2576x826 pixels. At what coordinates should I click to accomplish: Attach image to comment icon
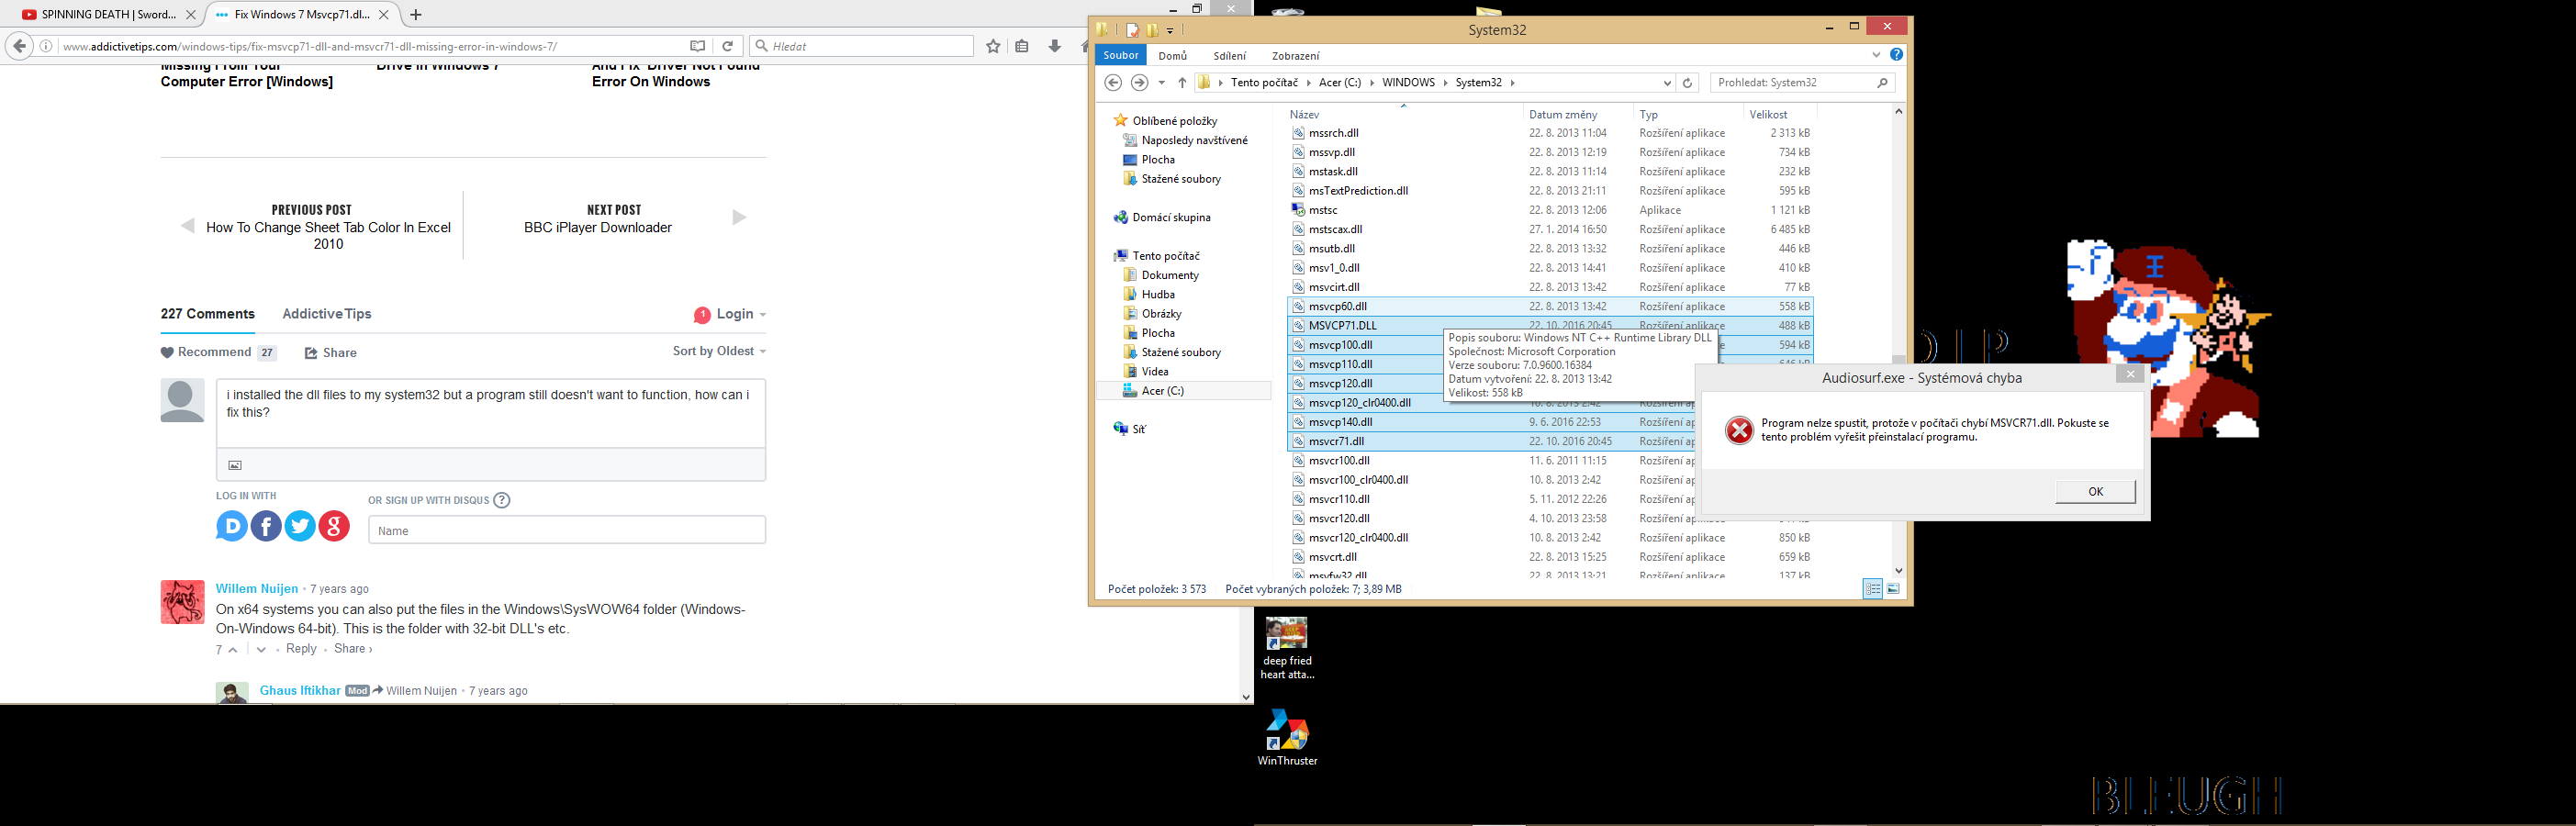click(235, 465)
